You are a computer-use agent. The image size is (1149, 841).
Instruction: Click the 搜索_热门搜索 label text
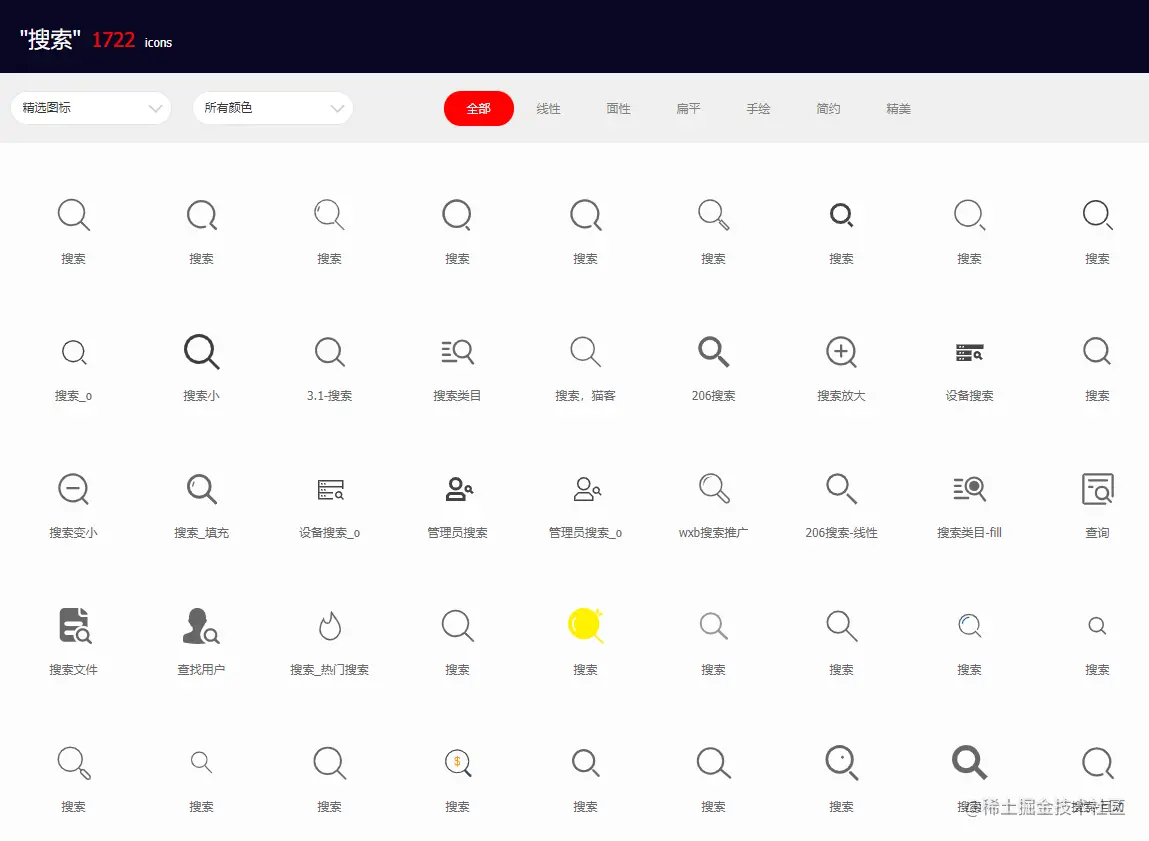330,670
